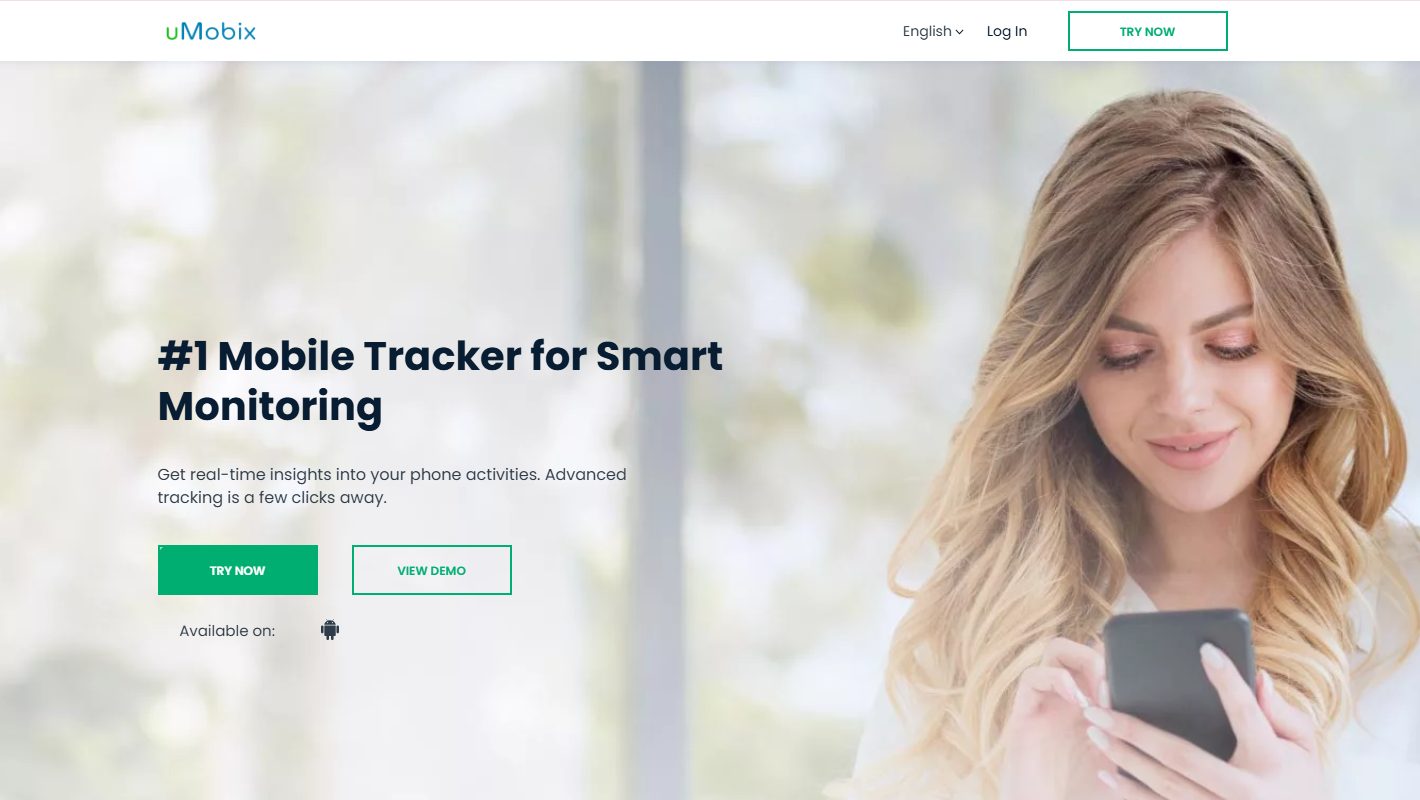
Task: Click the 'Available on:' label
Action: (227, 631)
